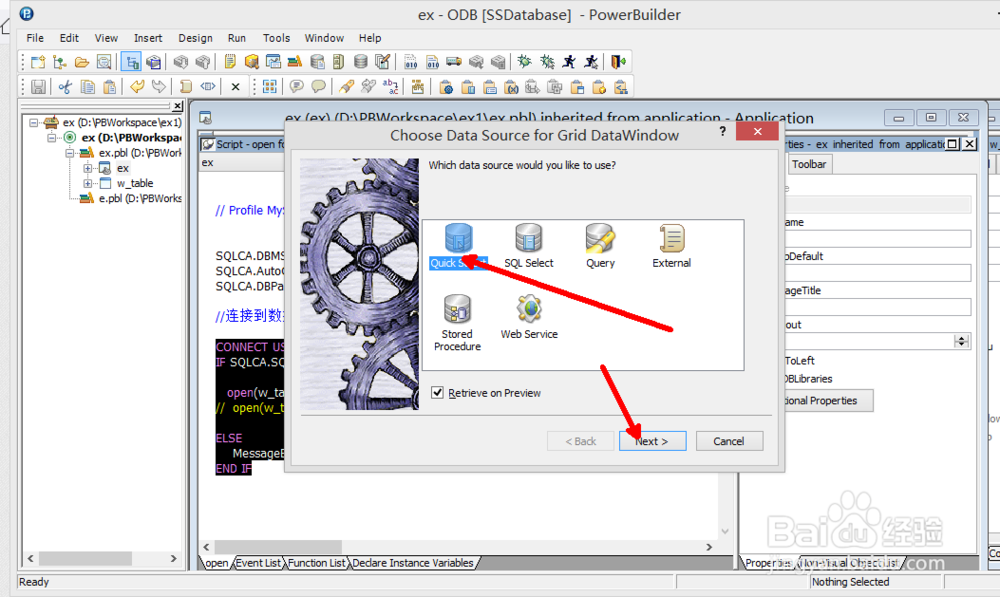
Task: Click the script editor horizontal scrollbar
Action: (457, 547)
